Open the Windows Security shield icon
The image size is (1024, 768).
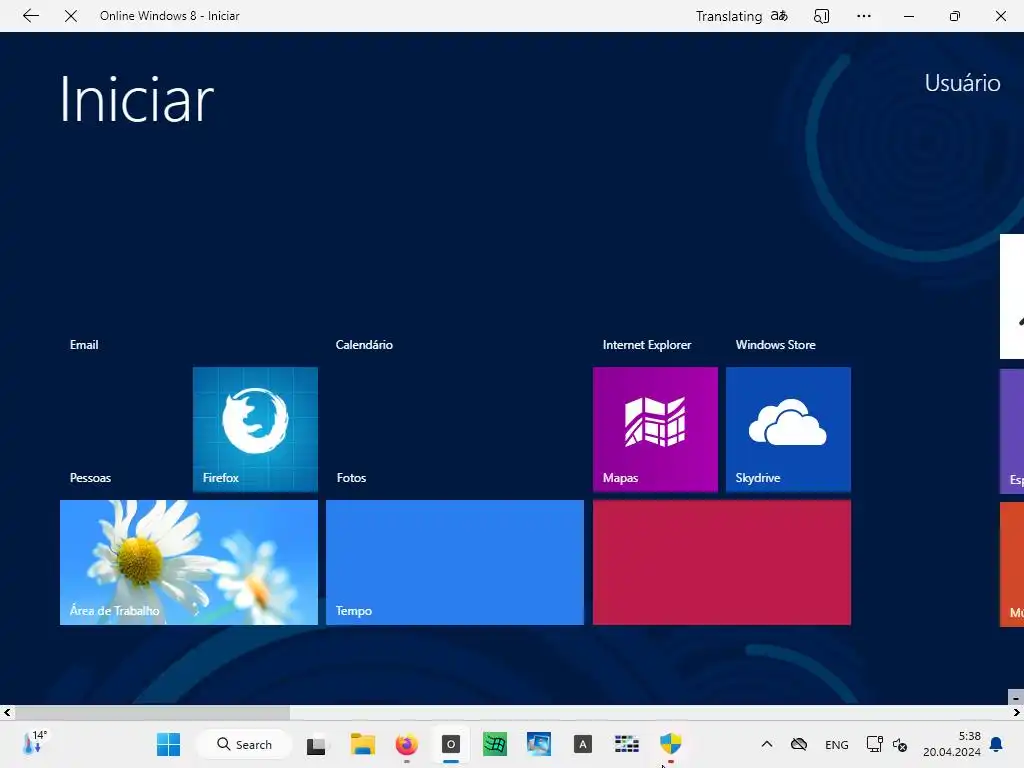pos(671,744)
